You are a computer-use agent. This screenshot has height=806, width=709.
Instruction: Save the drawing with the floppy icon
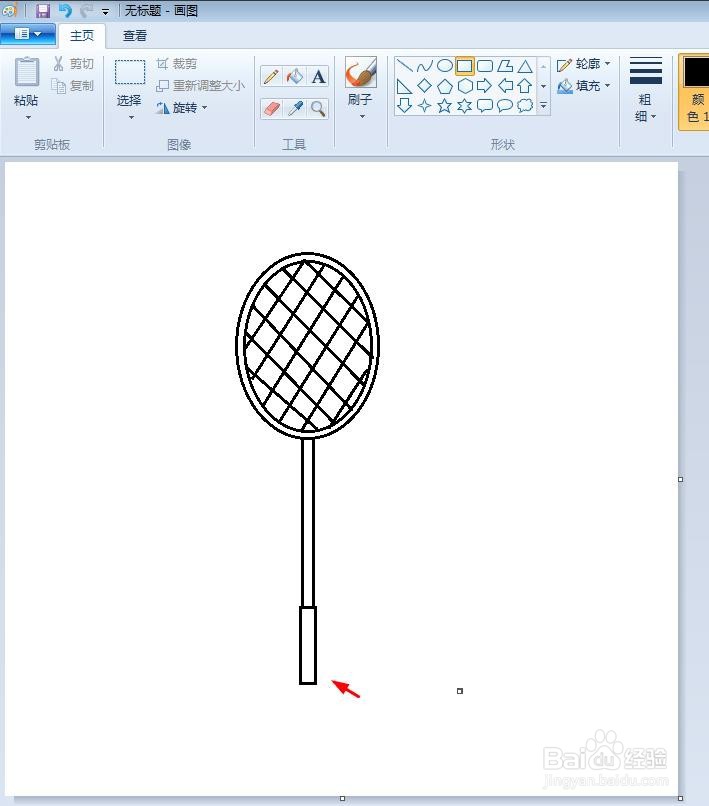coord(43,10)
